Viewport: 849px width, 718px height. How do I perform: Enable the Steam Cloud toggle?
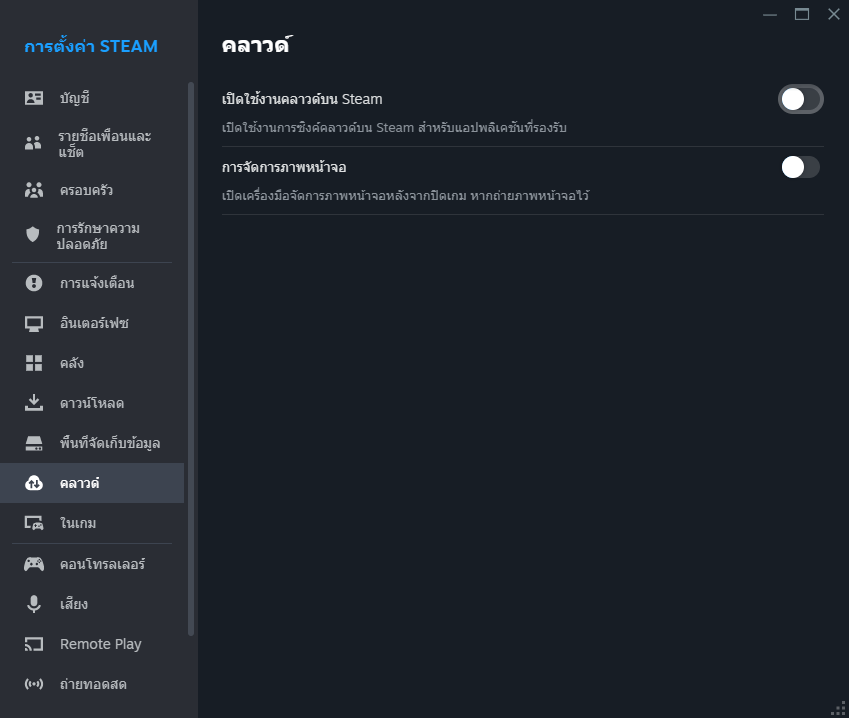pyautogui.click(x=800, y=99)
